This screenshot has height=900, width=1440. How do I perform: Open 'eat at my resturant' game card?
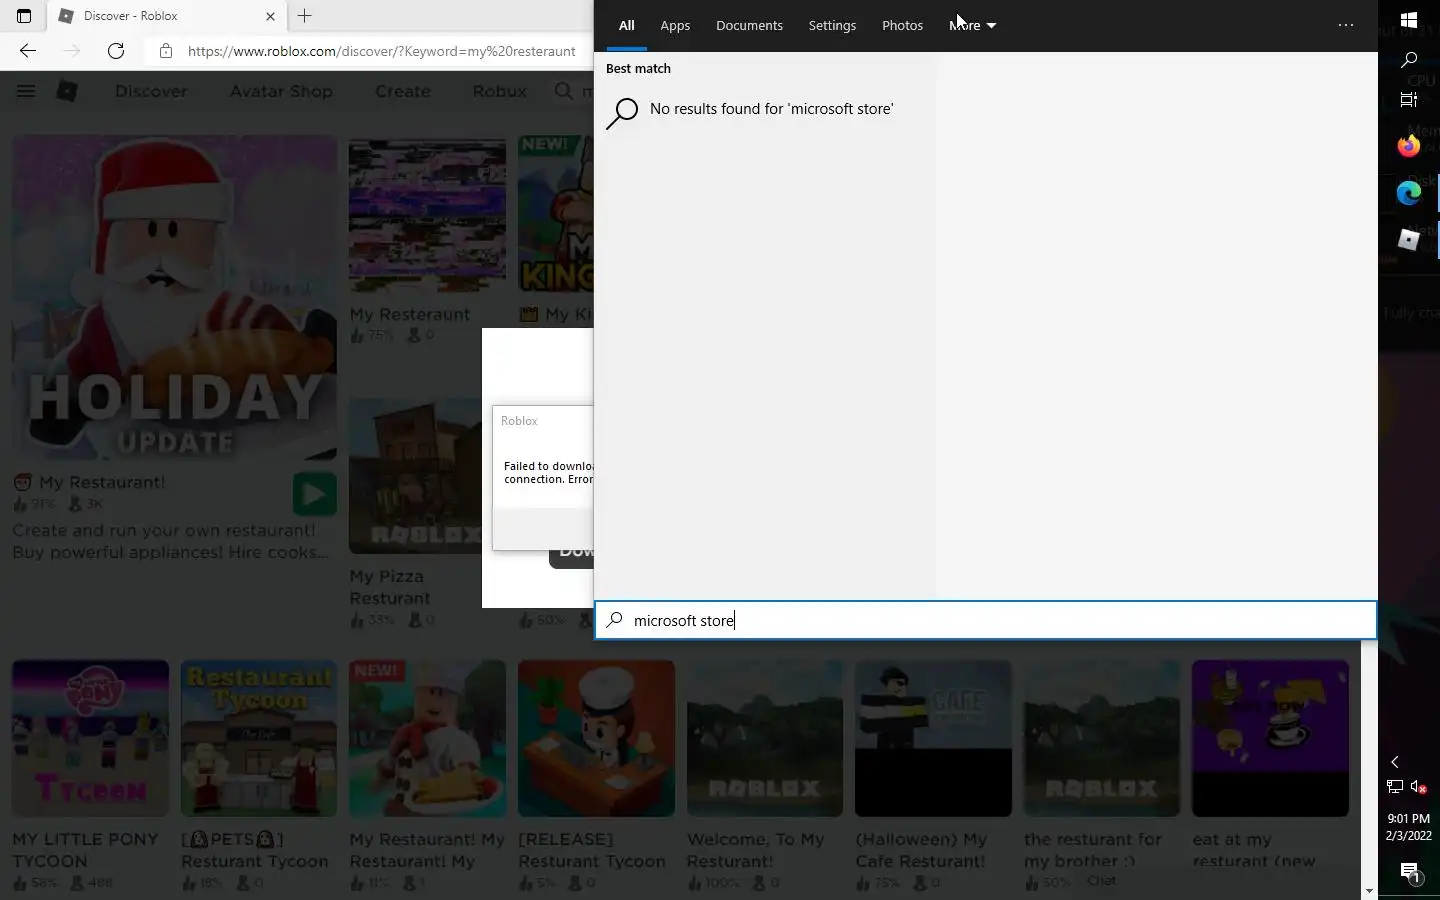point(1270,775)
